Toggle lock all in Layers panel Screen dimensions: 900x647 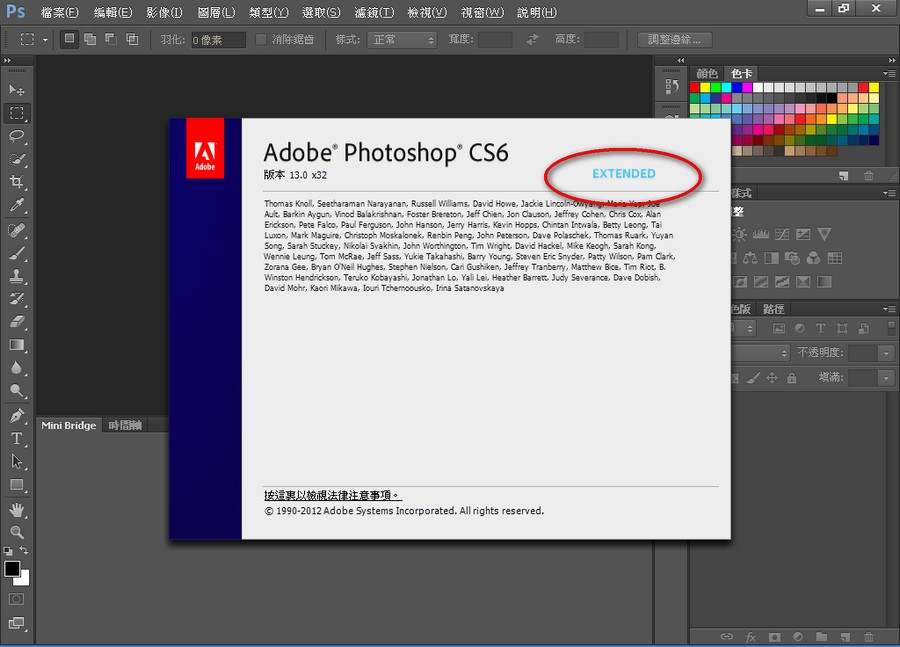point(792,378)
